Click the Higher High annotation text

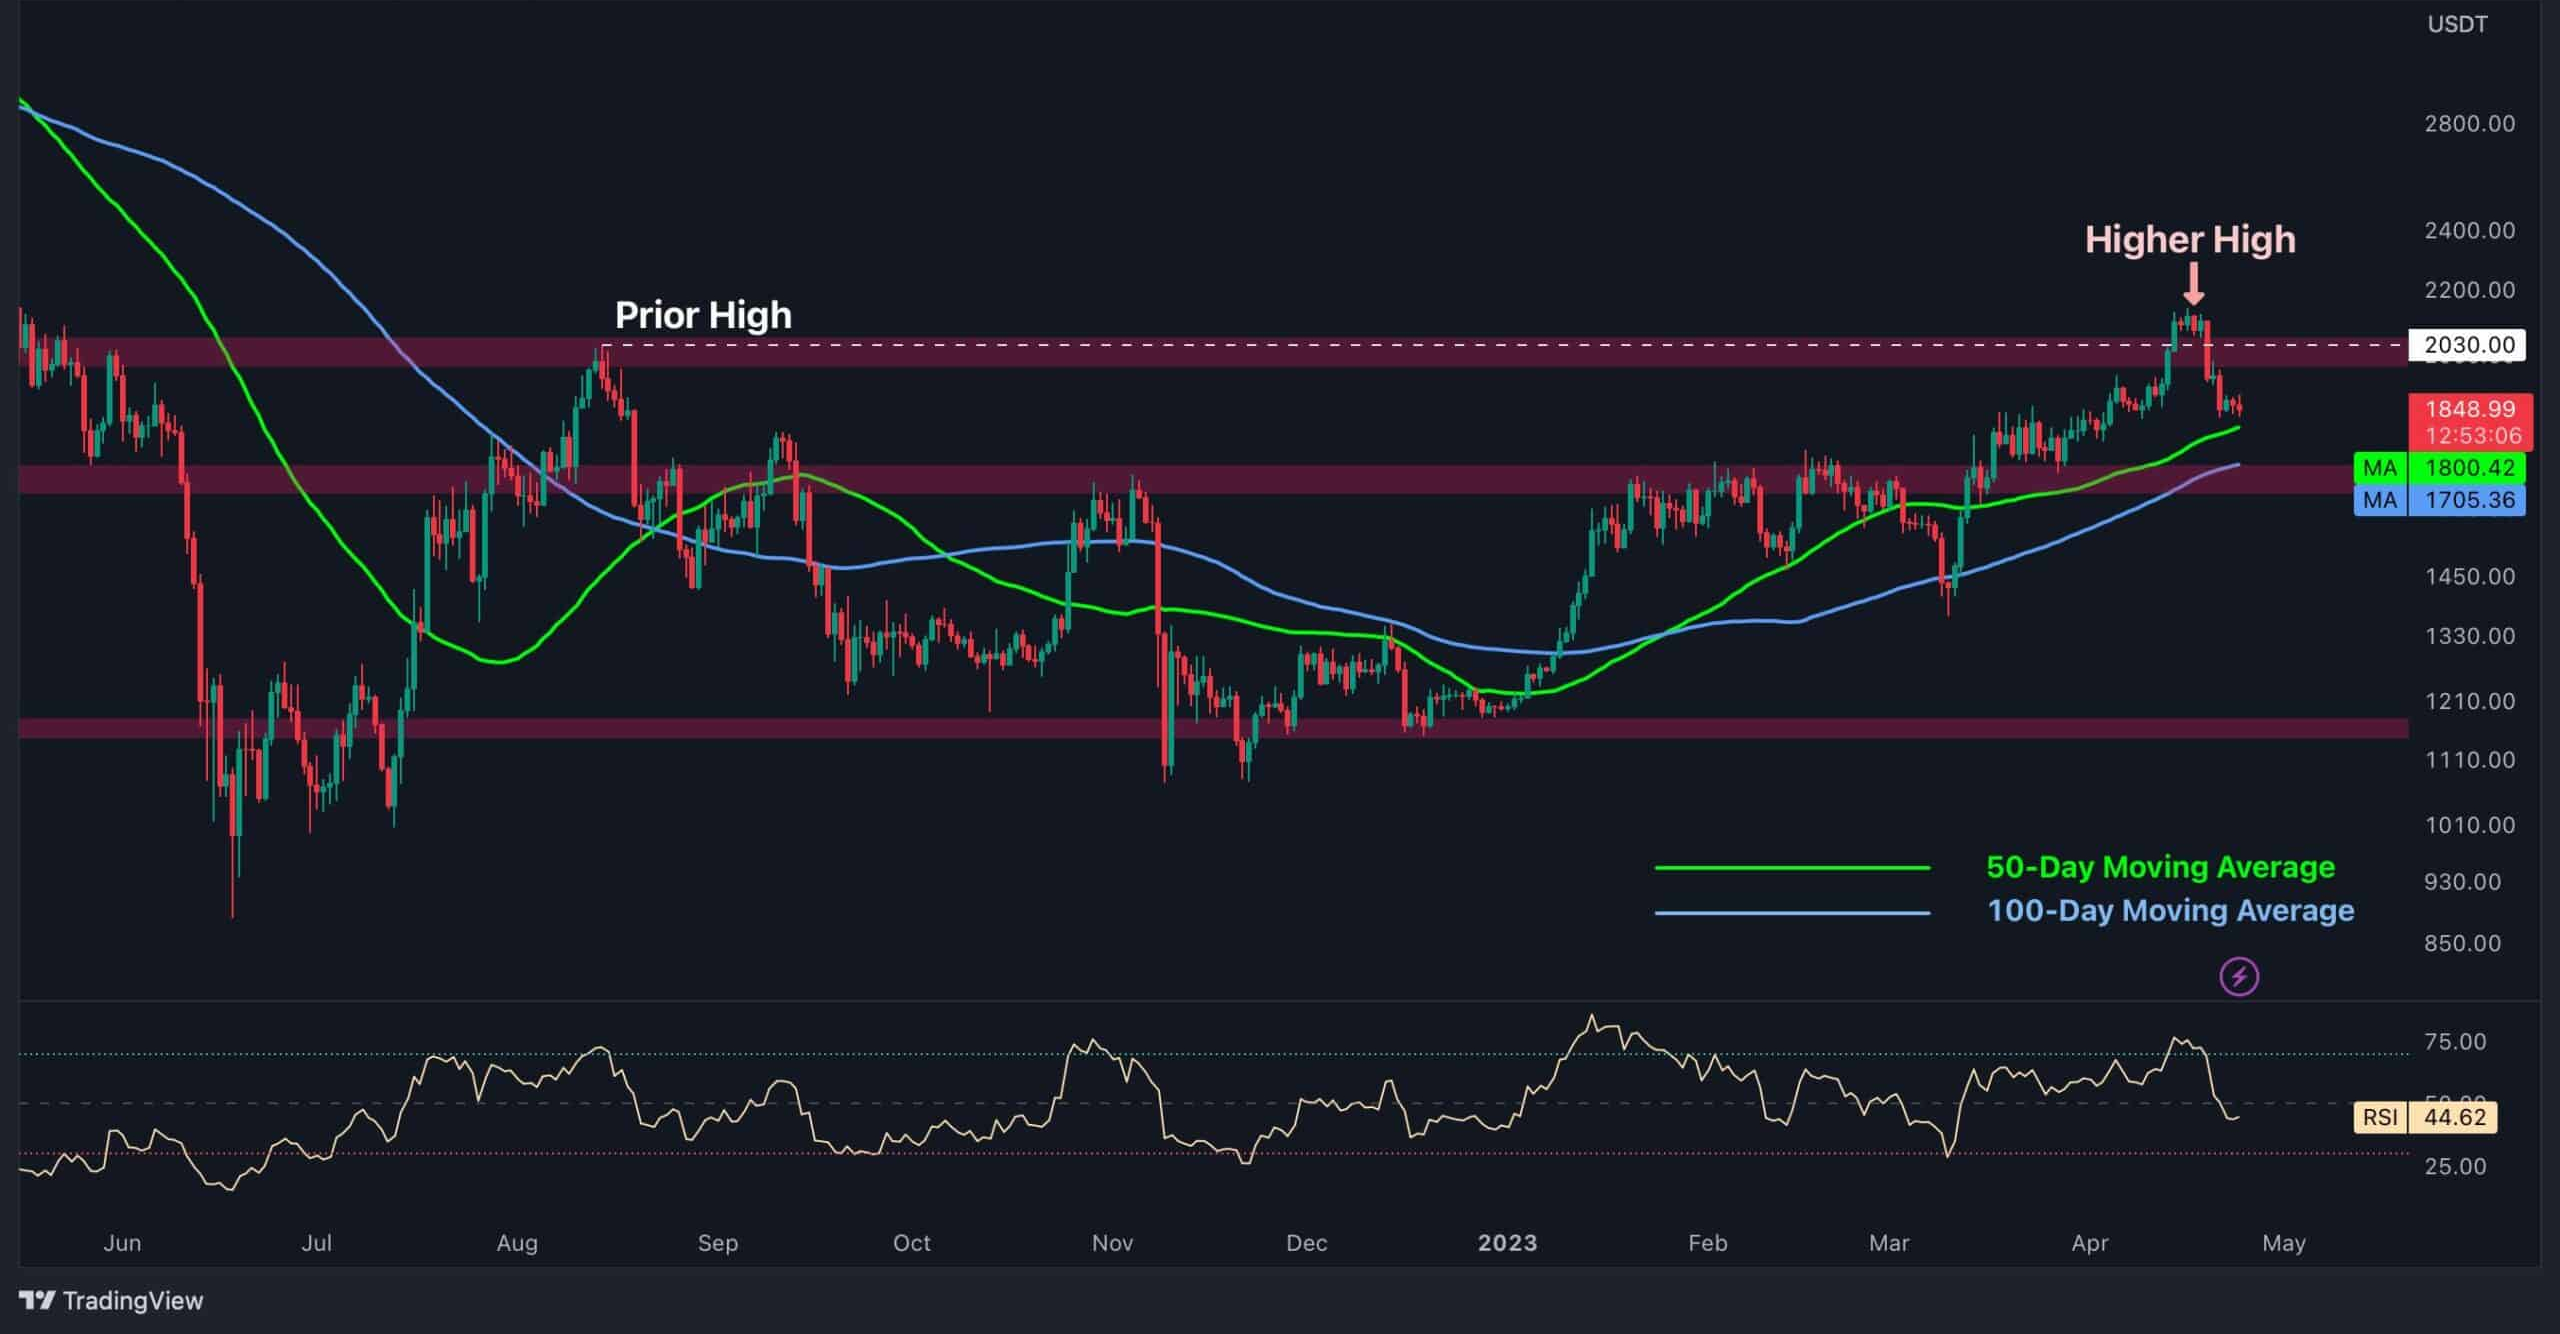click(x=2190, y=240)
